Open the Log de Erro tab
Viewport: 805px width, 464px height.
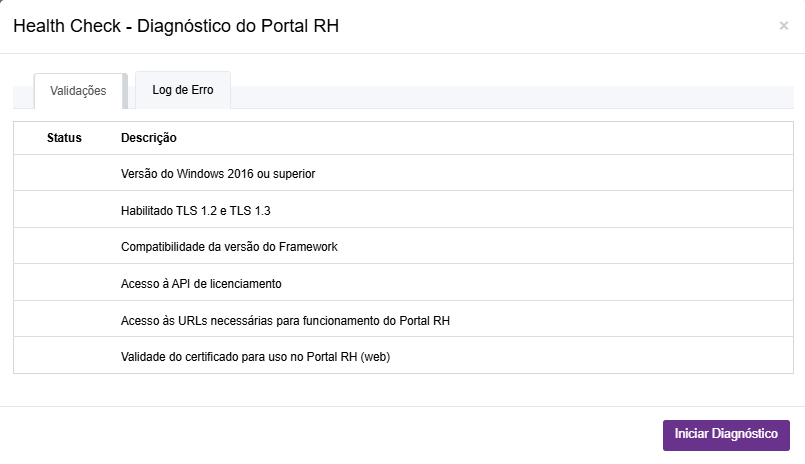183,90
